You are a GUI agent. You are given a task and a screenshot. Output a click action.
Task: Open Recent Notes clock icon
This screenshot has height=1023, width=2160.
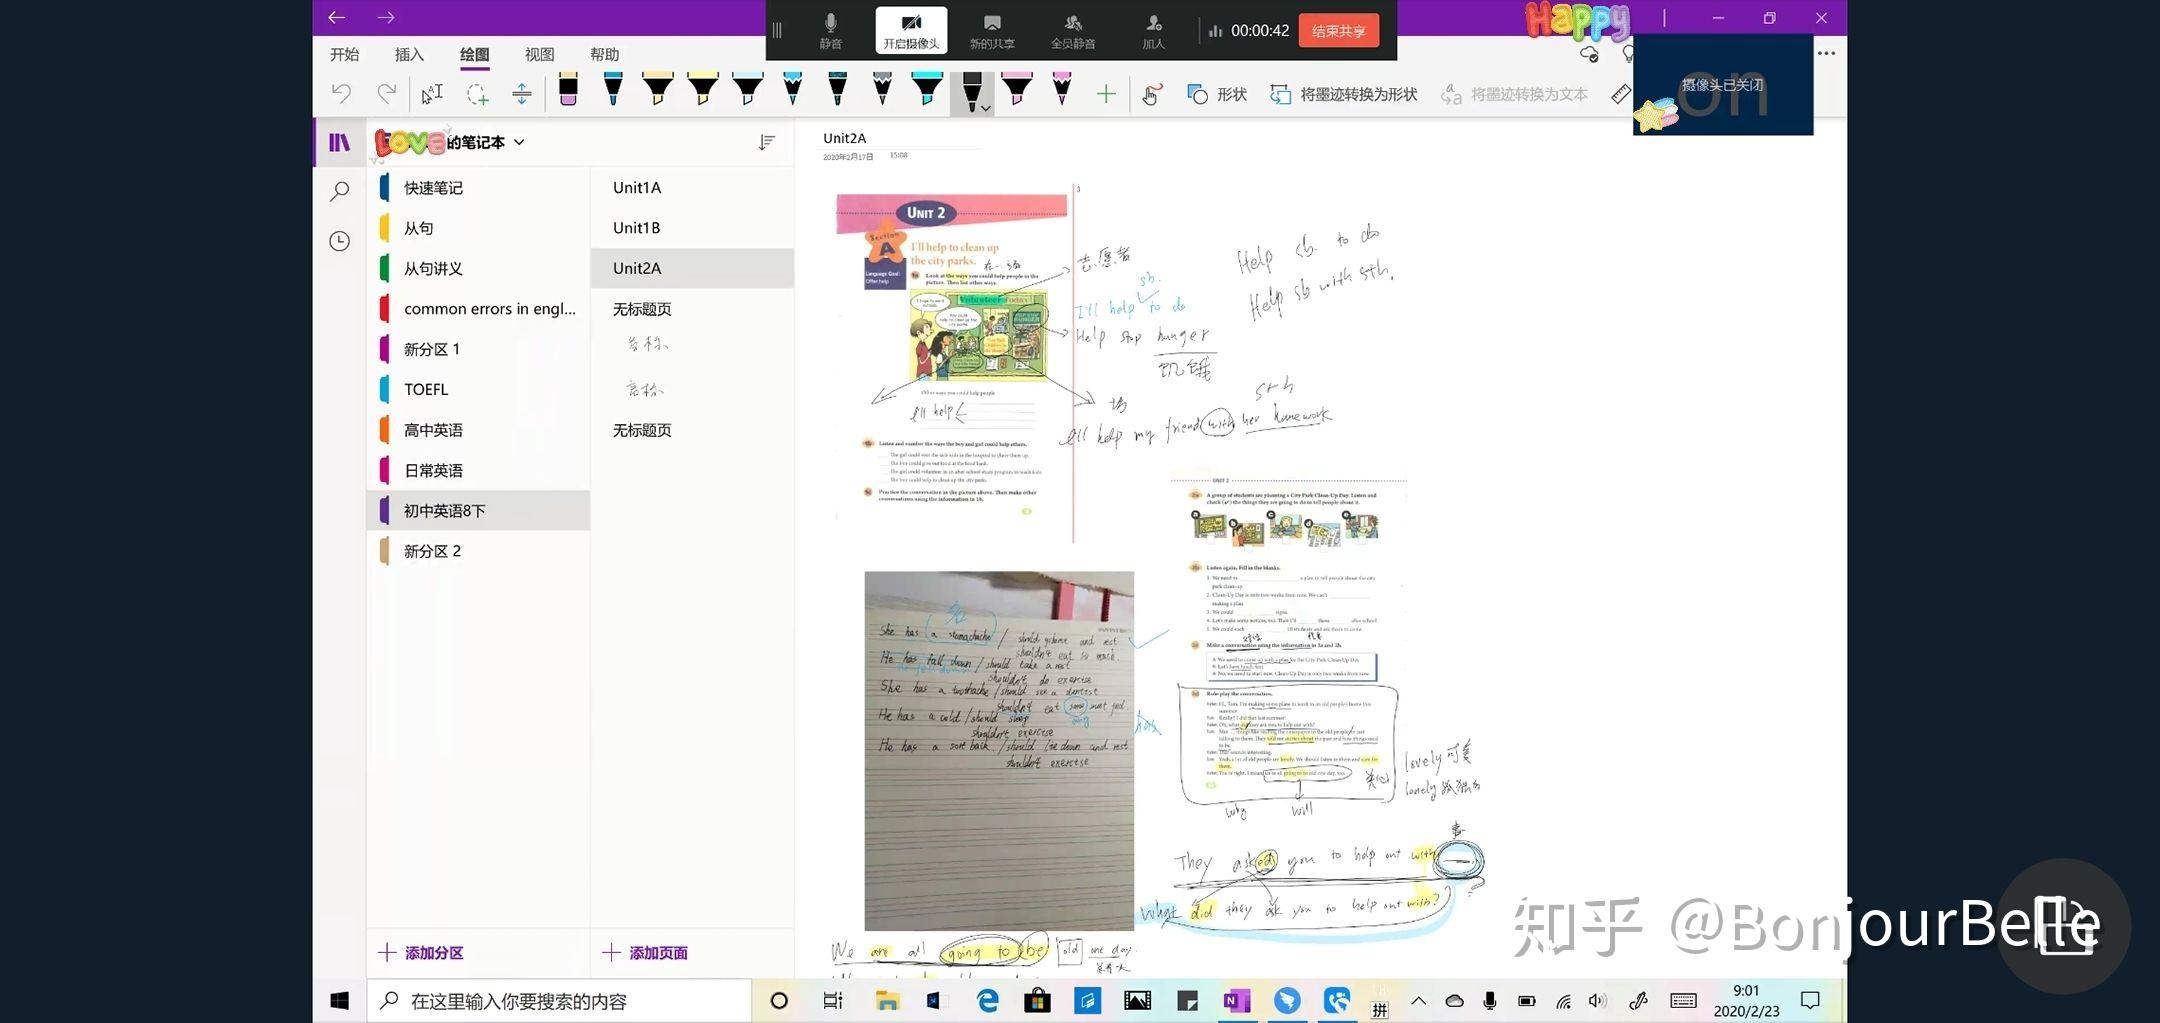point(340,241)
